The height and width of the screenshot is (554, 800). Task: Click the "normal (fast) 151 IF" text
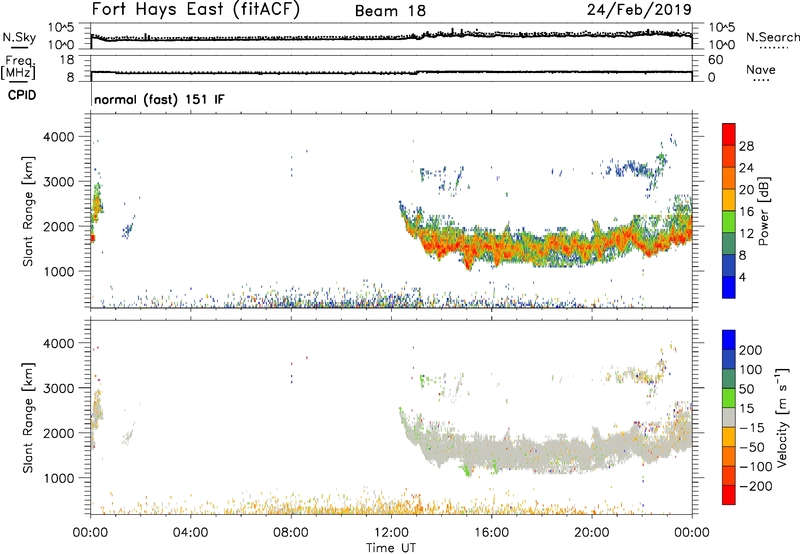(x=159, y=99)
